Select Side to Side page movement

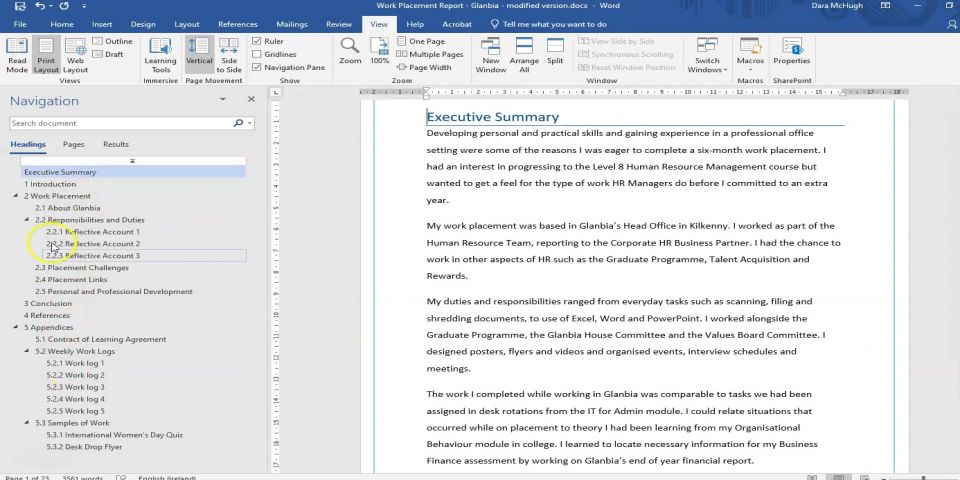pyautogui.click(x=229, y=56)
